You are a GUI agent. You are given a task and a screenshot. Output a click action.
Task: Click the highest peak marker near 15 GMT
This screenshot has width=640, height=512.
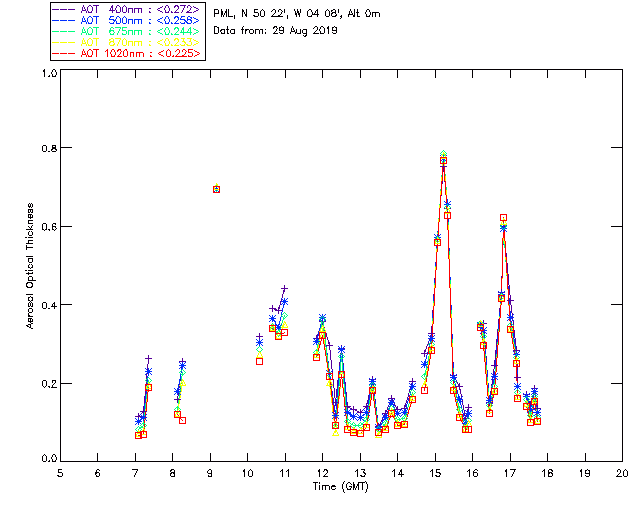pos(443,159)
